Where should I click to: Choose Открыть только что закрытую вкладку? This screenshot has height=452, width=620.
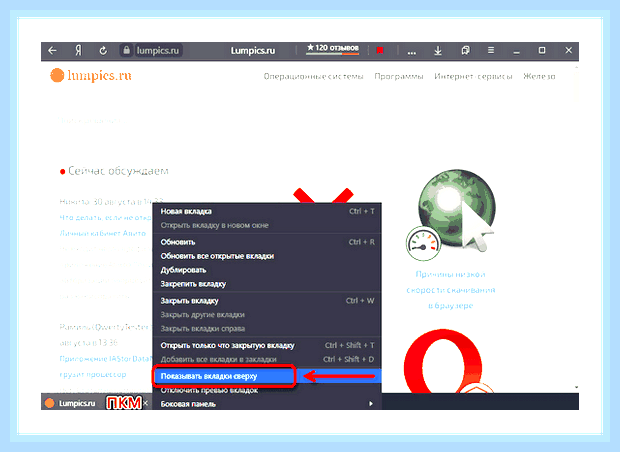click(x=267, y=345)
